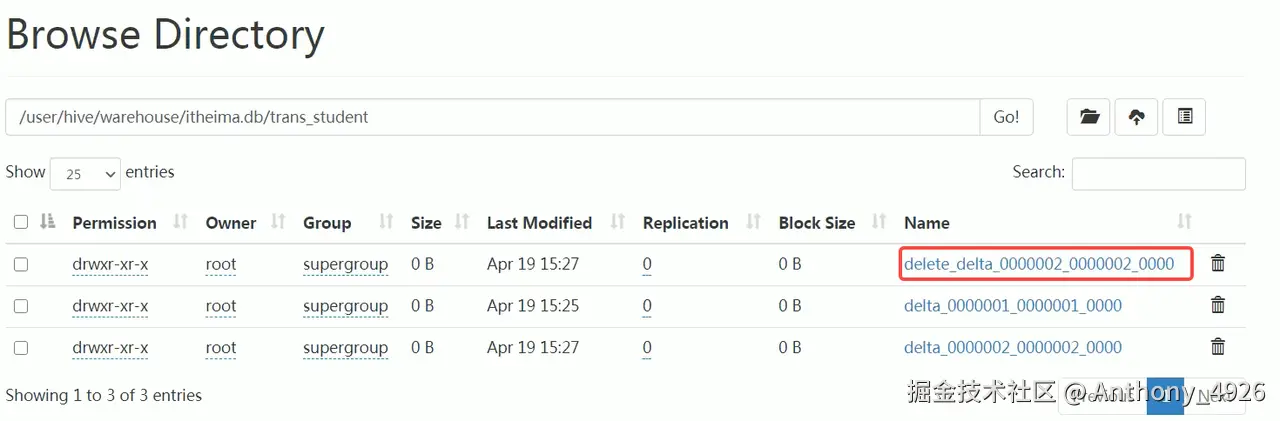This screenshot has width=1280, height=421.
Task: Sort by the Owner column header
Action: point(231,223)
